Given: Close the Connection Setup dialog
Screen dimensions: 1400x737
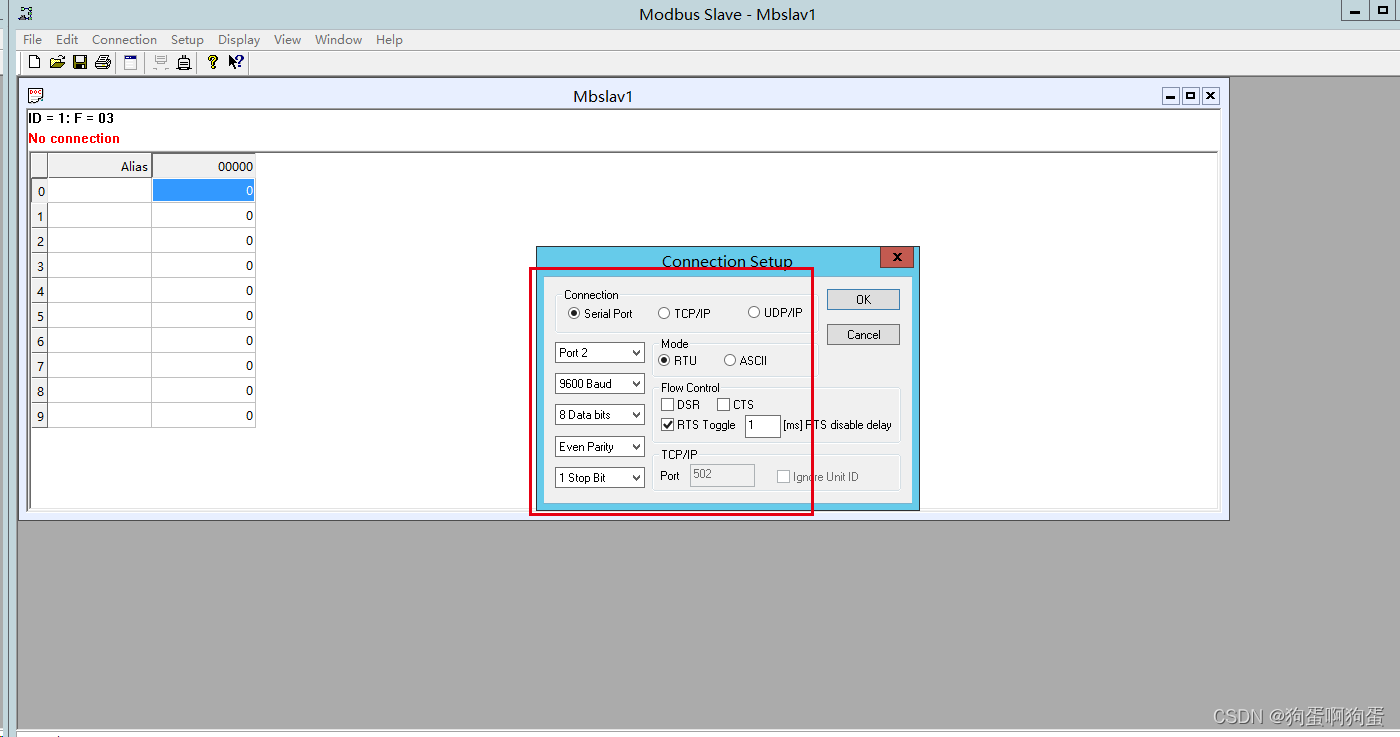Looking at the screenshot, I should pyautogui.click(x=897, y=258).
